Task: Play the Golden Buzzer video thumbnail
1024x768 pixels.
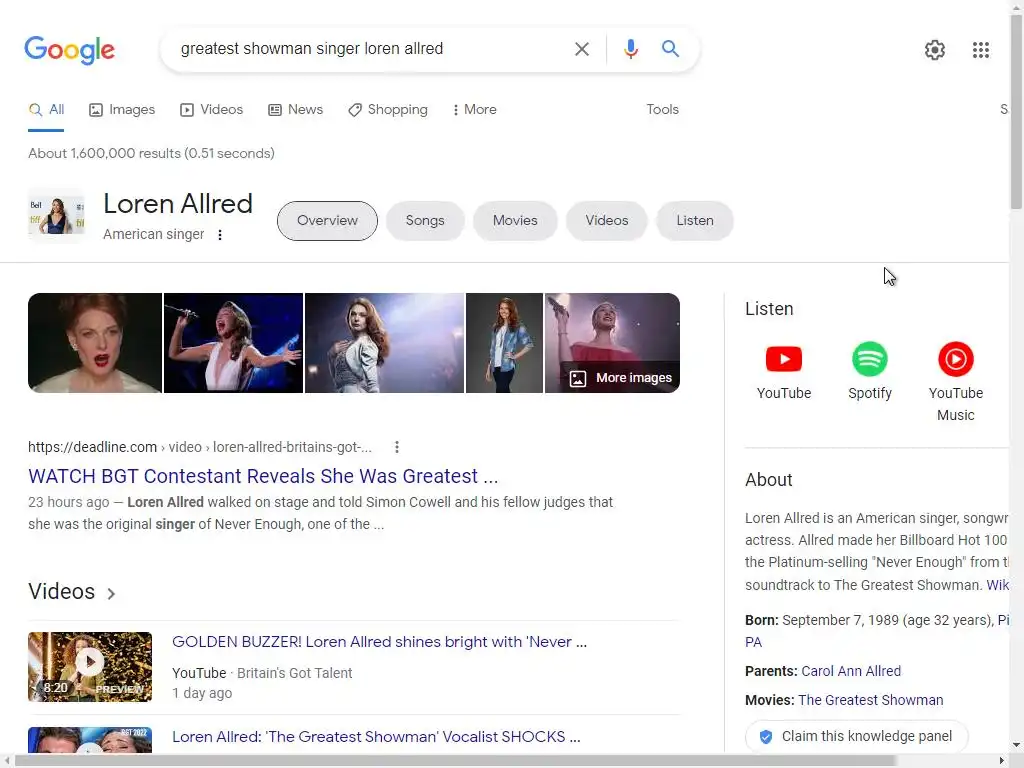Action: (90, 667)
